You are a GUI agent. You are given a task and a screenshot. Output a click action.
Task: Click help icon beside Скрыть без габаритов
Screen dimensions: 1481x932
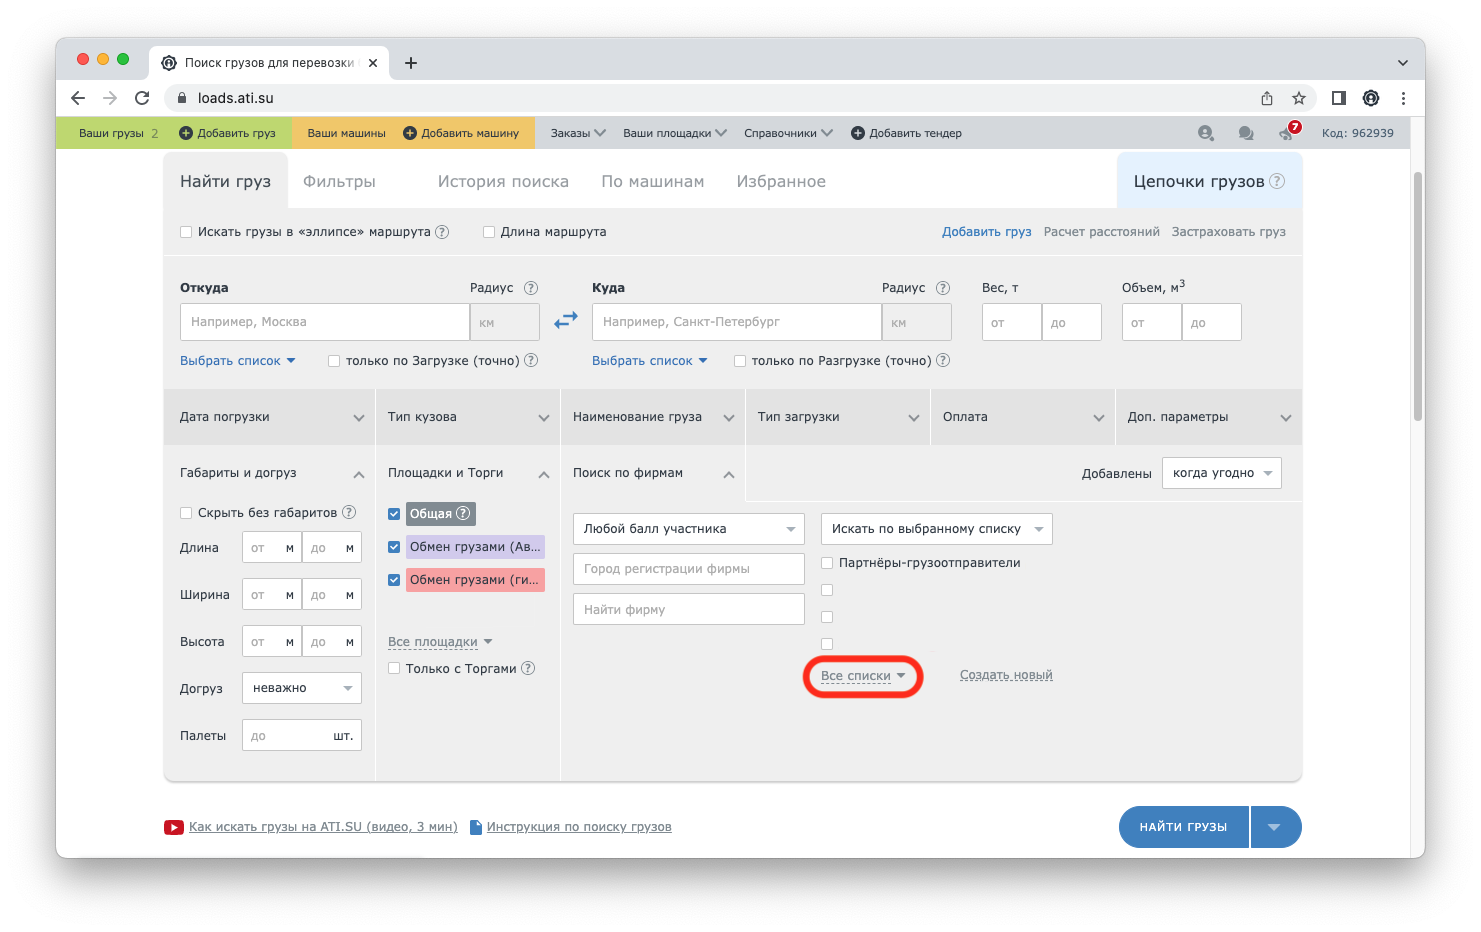349,512
